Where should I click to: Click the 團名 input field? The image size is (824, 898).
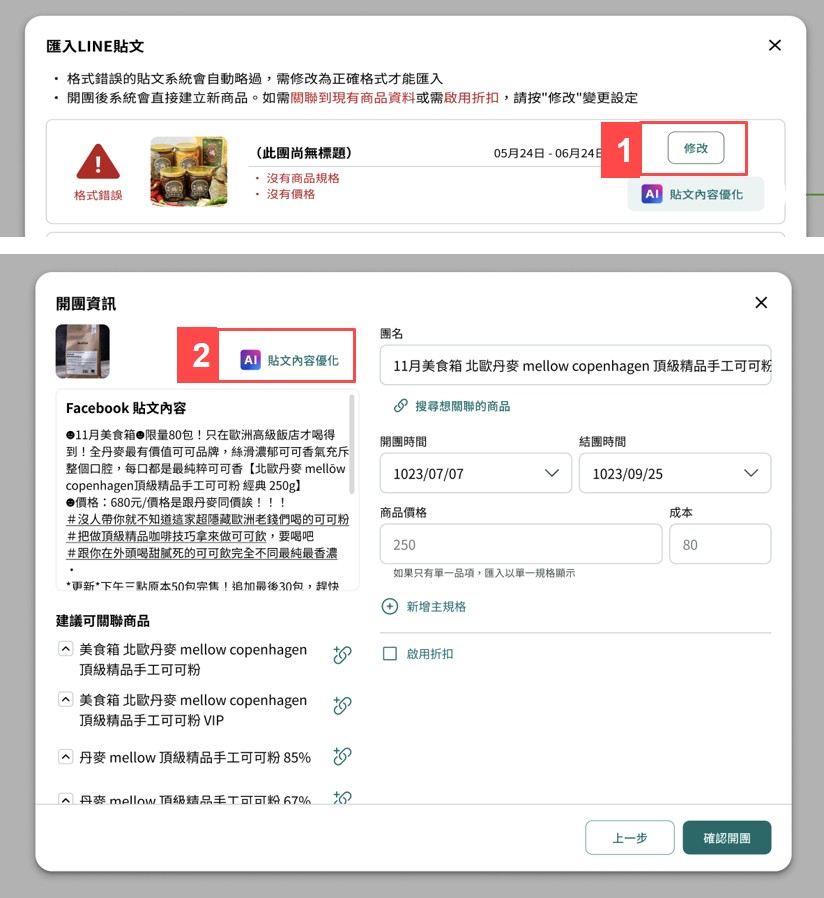pyautogui.click(x=575, y=365)
